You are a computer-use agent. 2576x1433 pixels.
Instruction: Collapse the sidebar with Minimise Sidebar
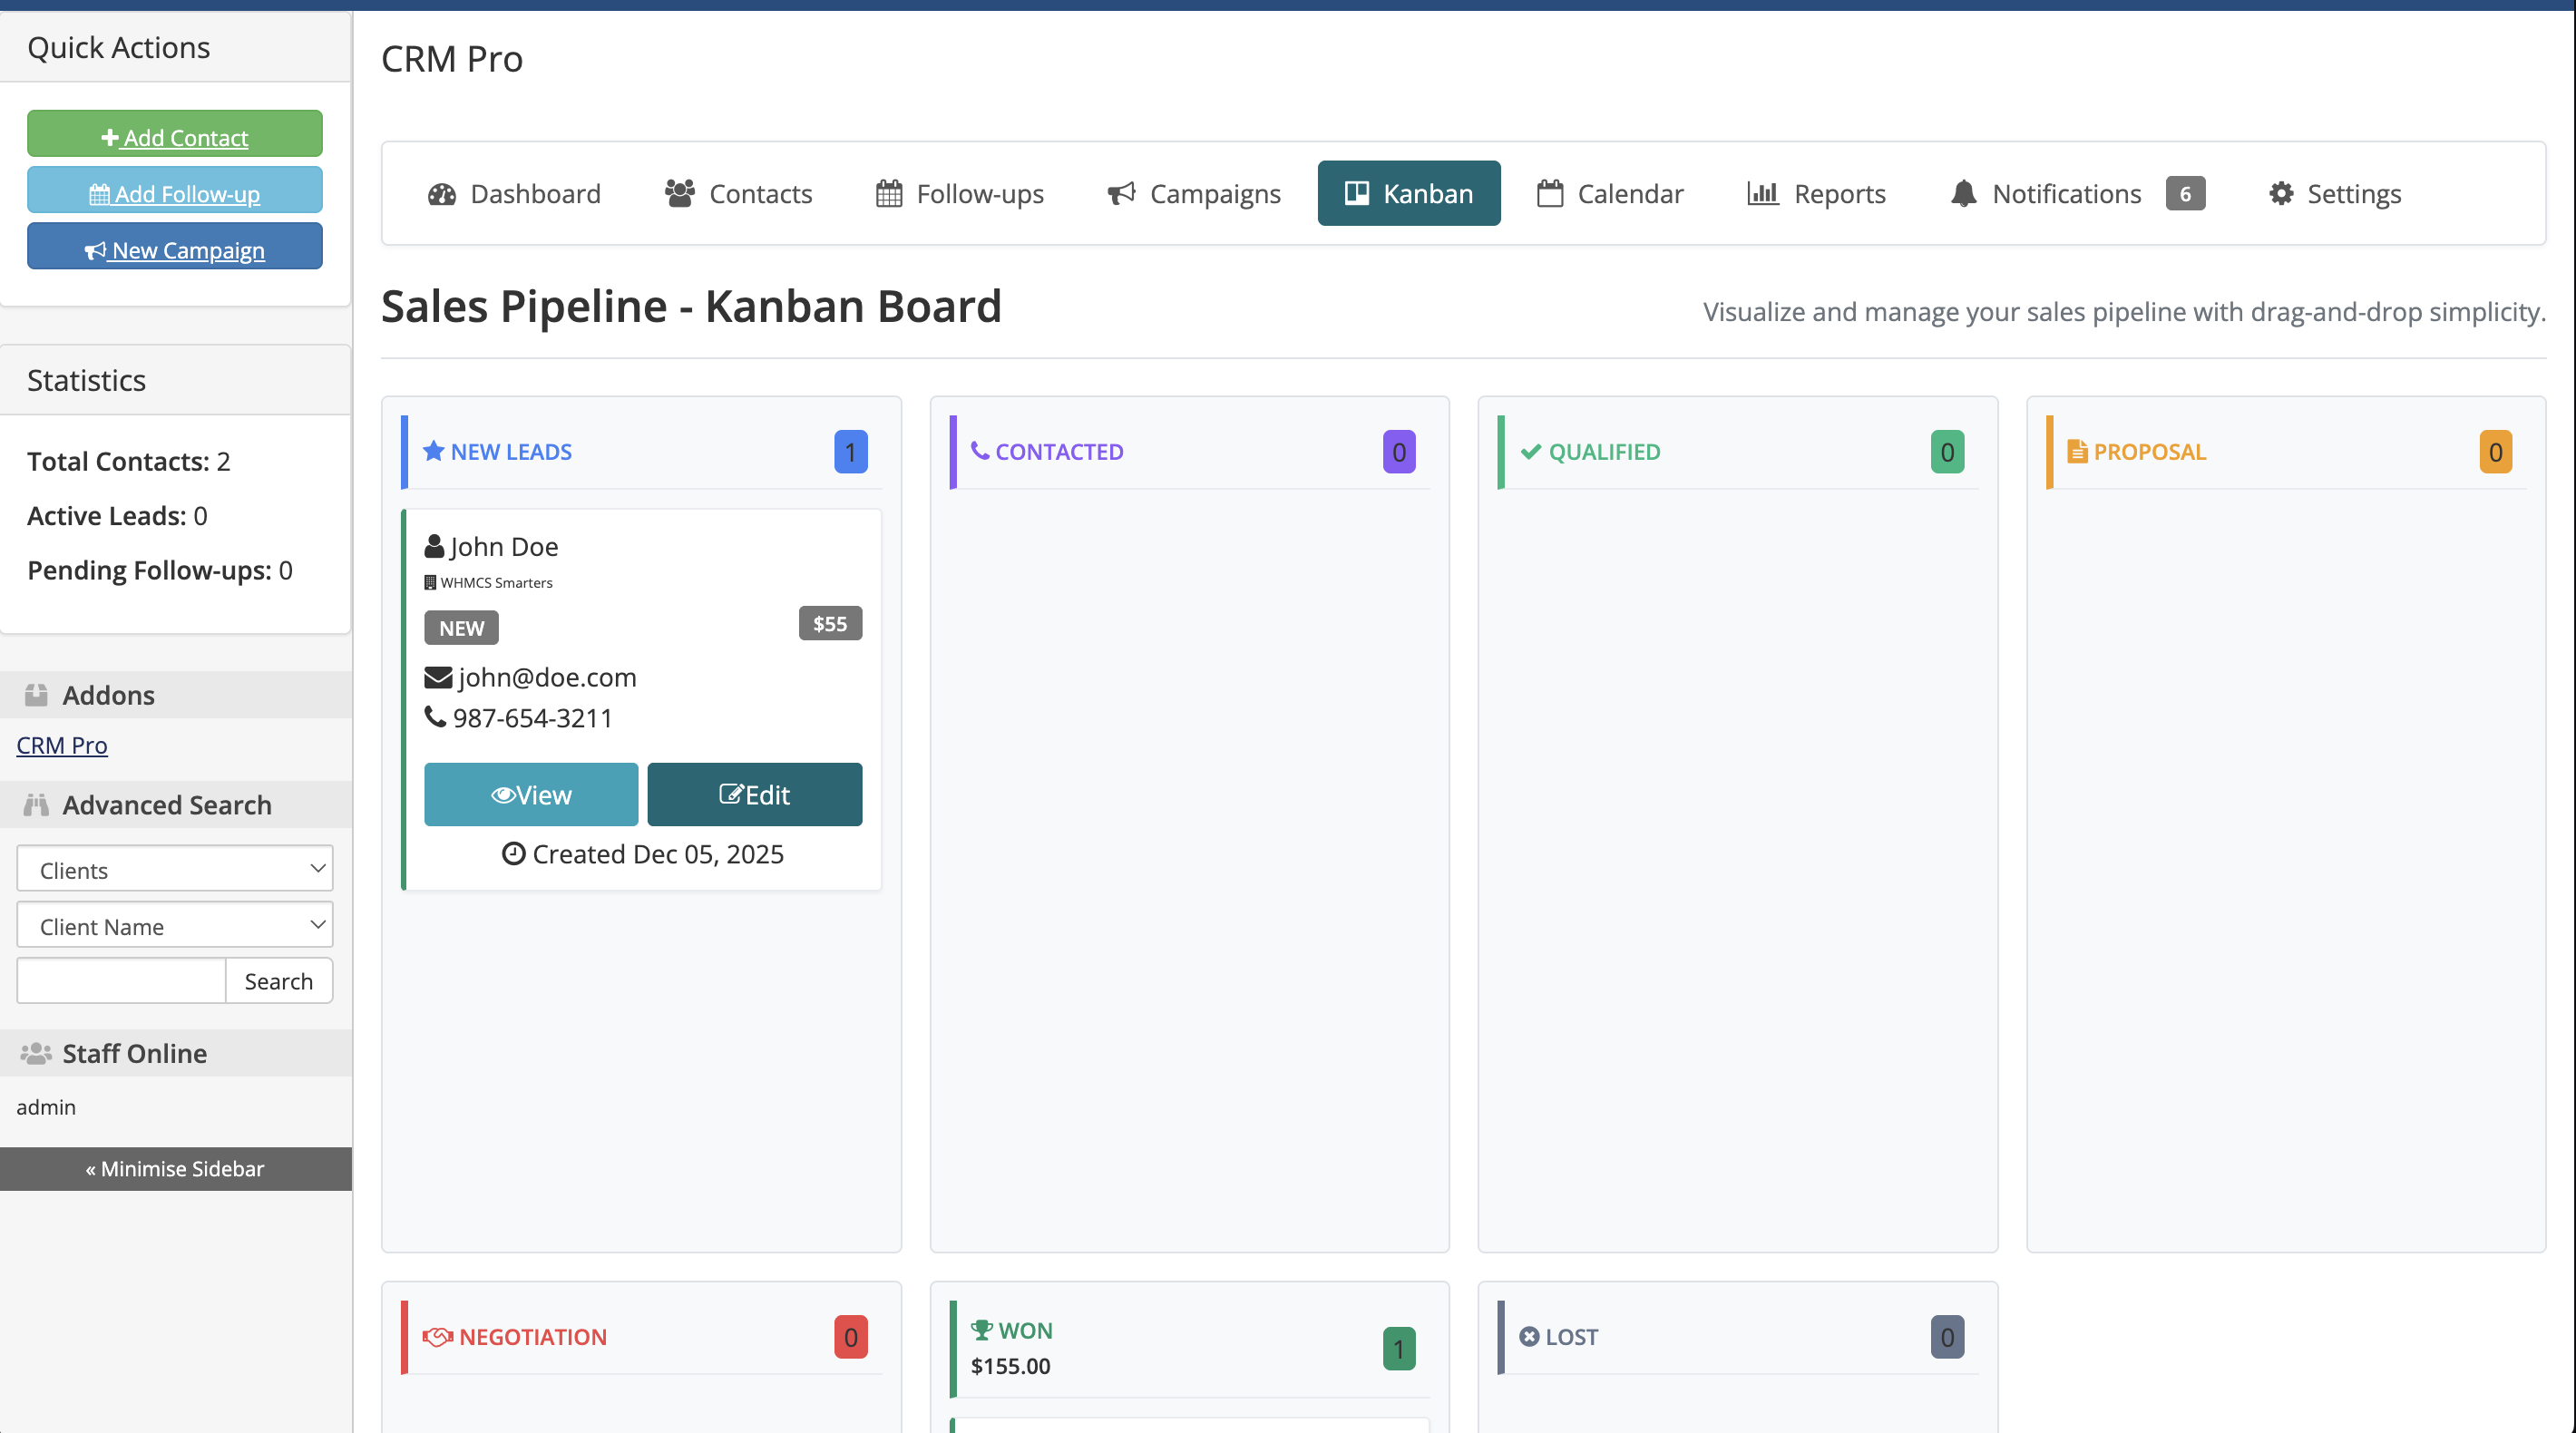pos(175,1168)
